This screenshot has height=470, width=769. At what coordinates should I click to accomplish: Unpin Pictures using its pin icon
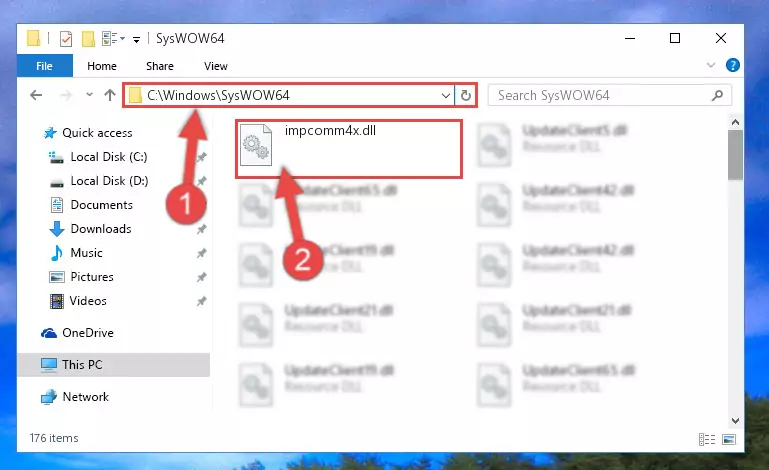(202, 277)
